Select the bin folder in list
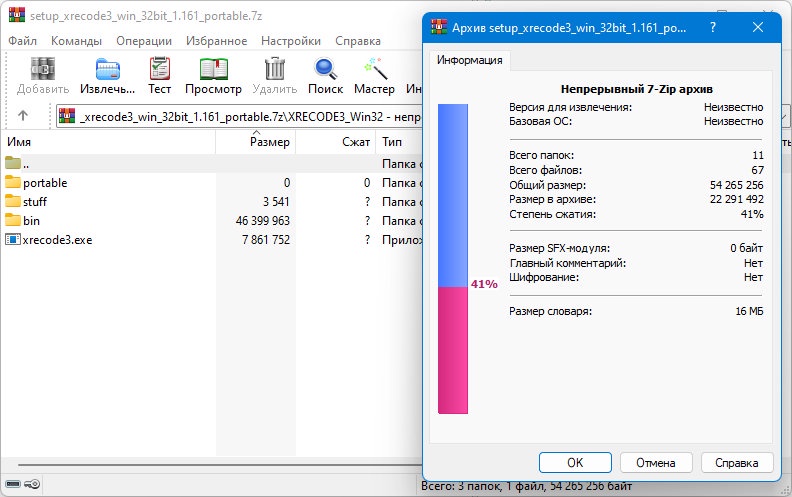Image resolution: width=792 pixels, height=497 pixels. pos(31,221)
